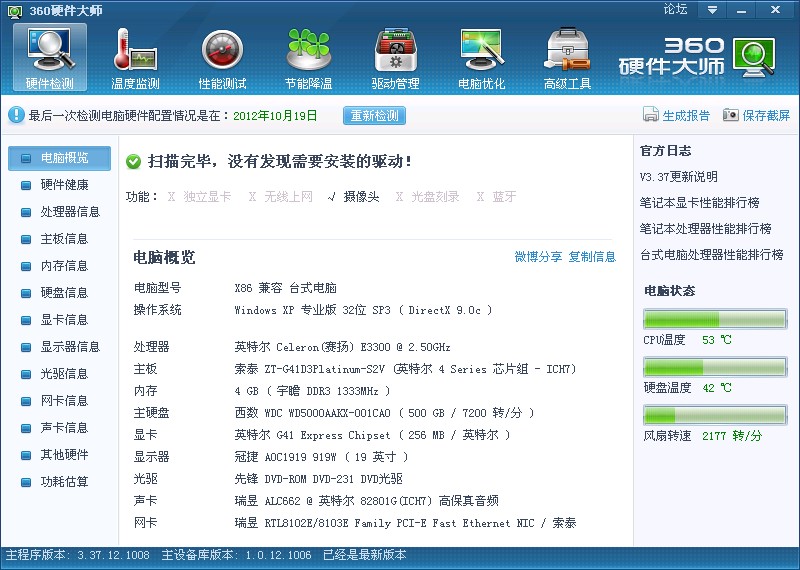This screenshot has height=570, width=800.
Task: Select 光驱信息 in the sidebar
Action: [59, 374]
